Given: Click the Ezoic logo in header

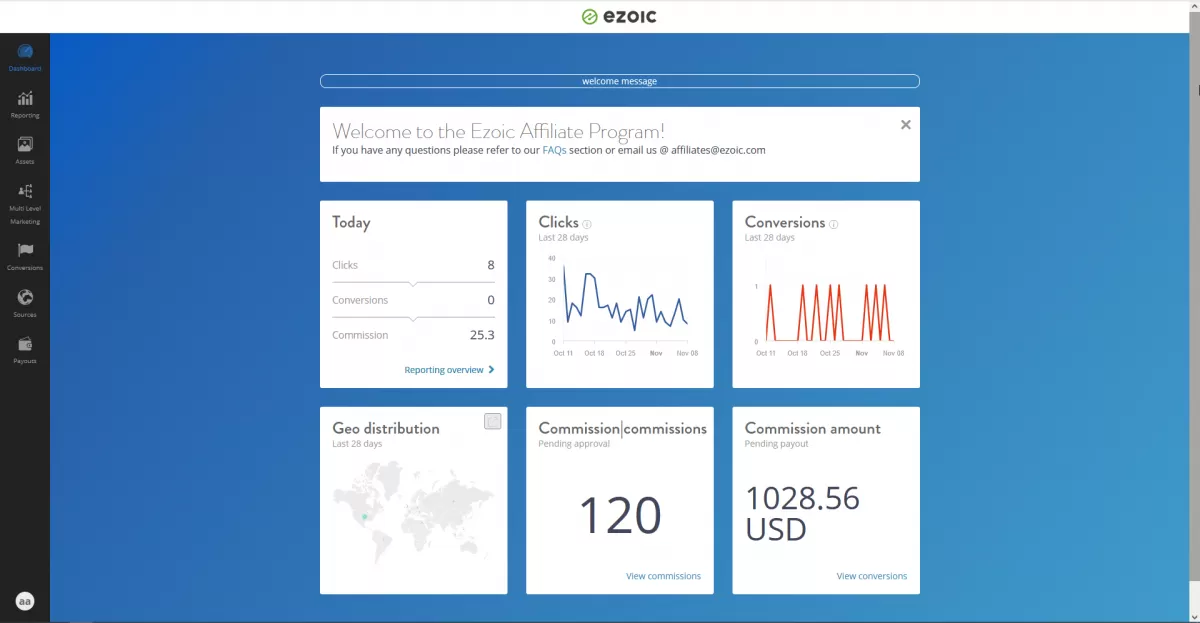Looking at the screenshot, I should pos(619,16).
